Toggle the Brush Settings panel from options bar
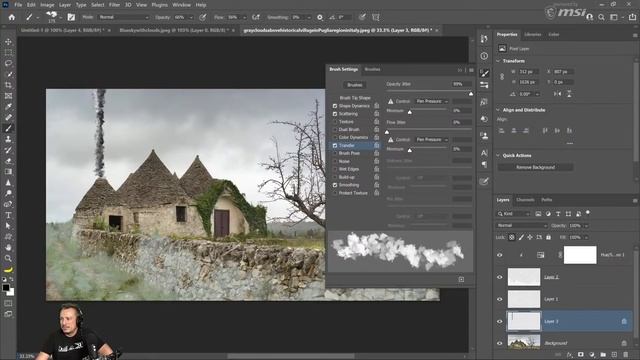This screenshot has height=360, width=640. 71,17
